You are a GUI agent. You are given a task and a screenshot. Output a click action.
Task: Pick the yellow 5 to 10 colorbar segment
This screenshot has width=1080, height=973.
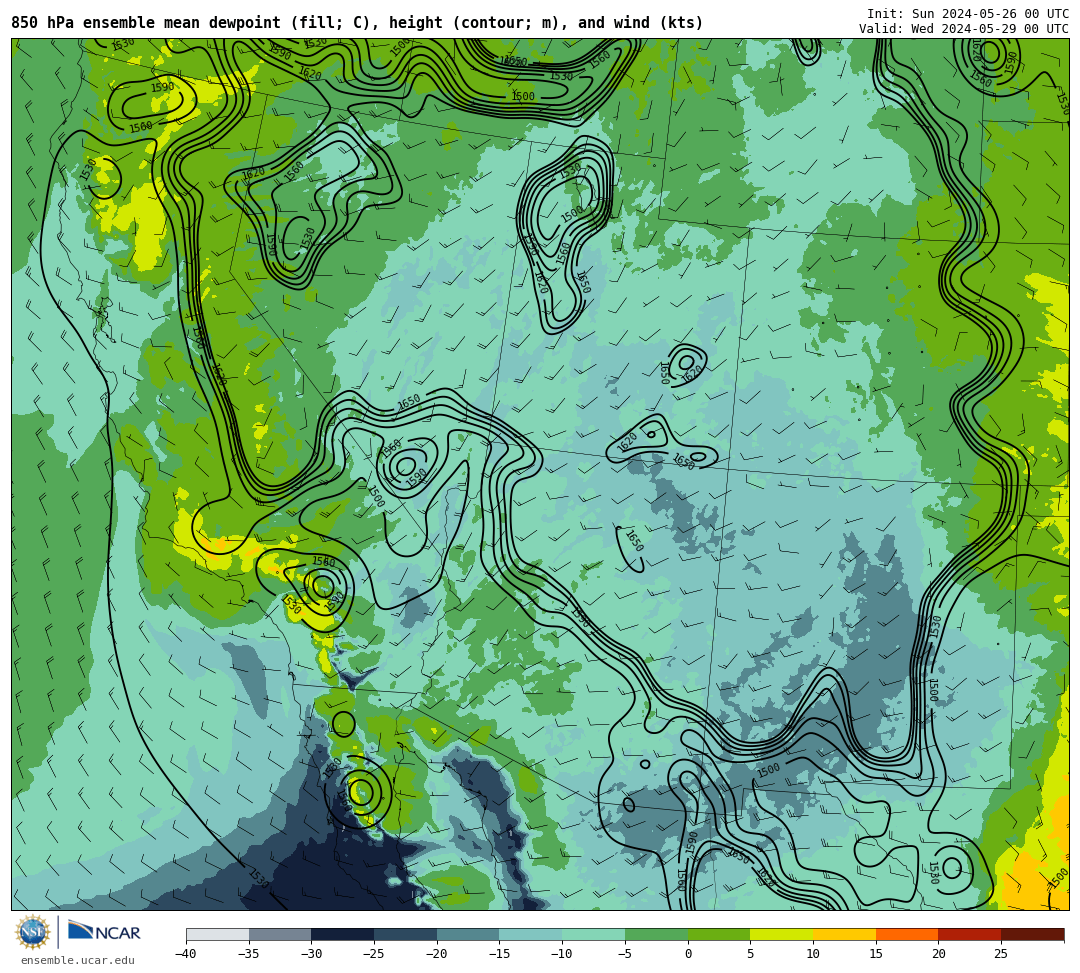[782, 934]
